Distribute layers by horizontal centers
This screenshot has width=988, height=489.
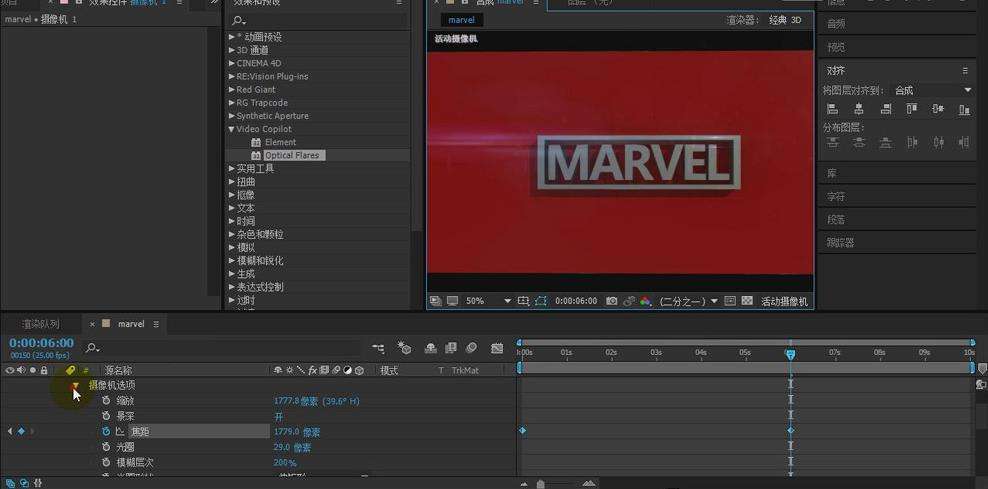pos(938,142)
